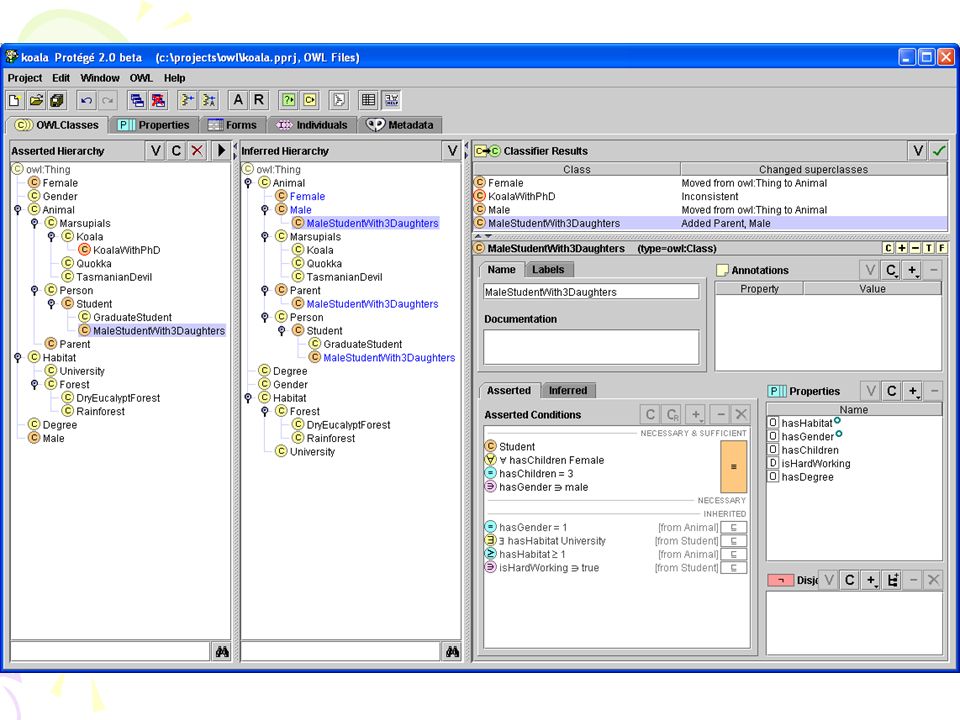Click the new project icon in the toolbar
This screenshot has width=960, height=720.
pos(15,100)
